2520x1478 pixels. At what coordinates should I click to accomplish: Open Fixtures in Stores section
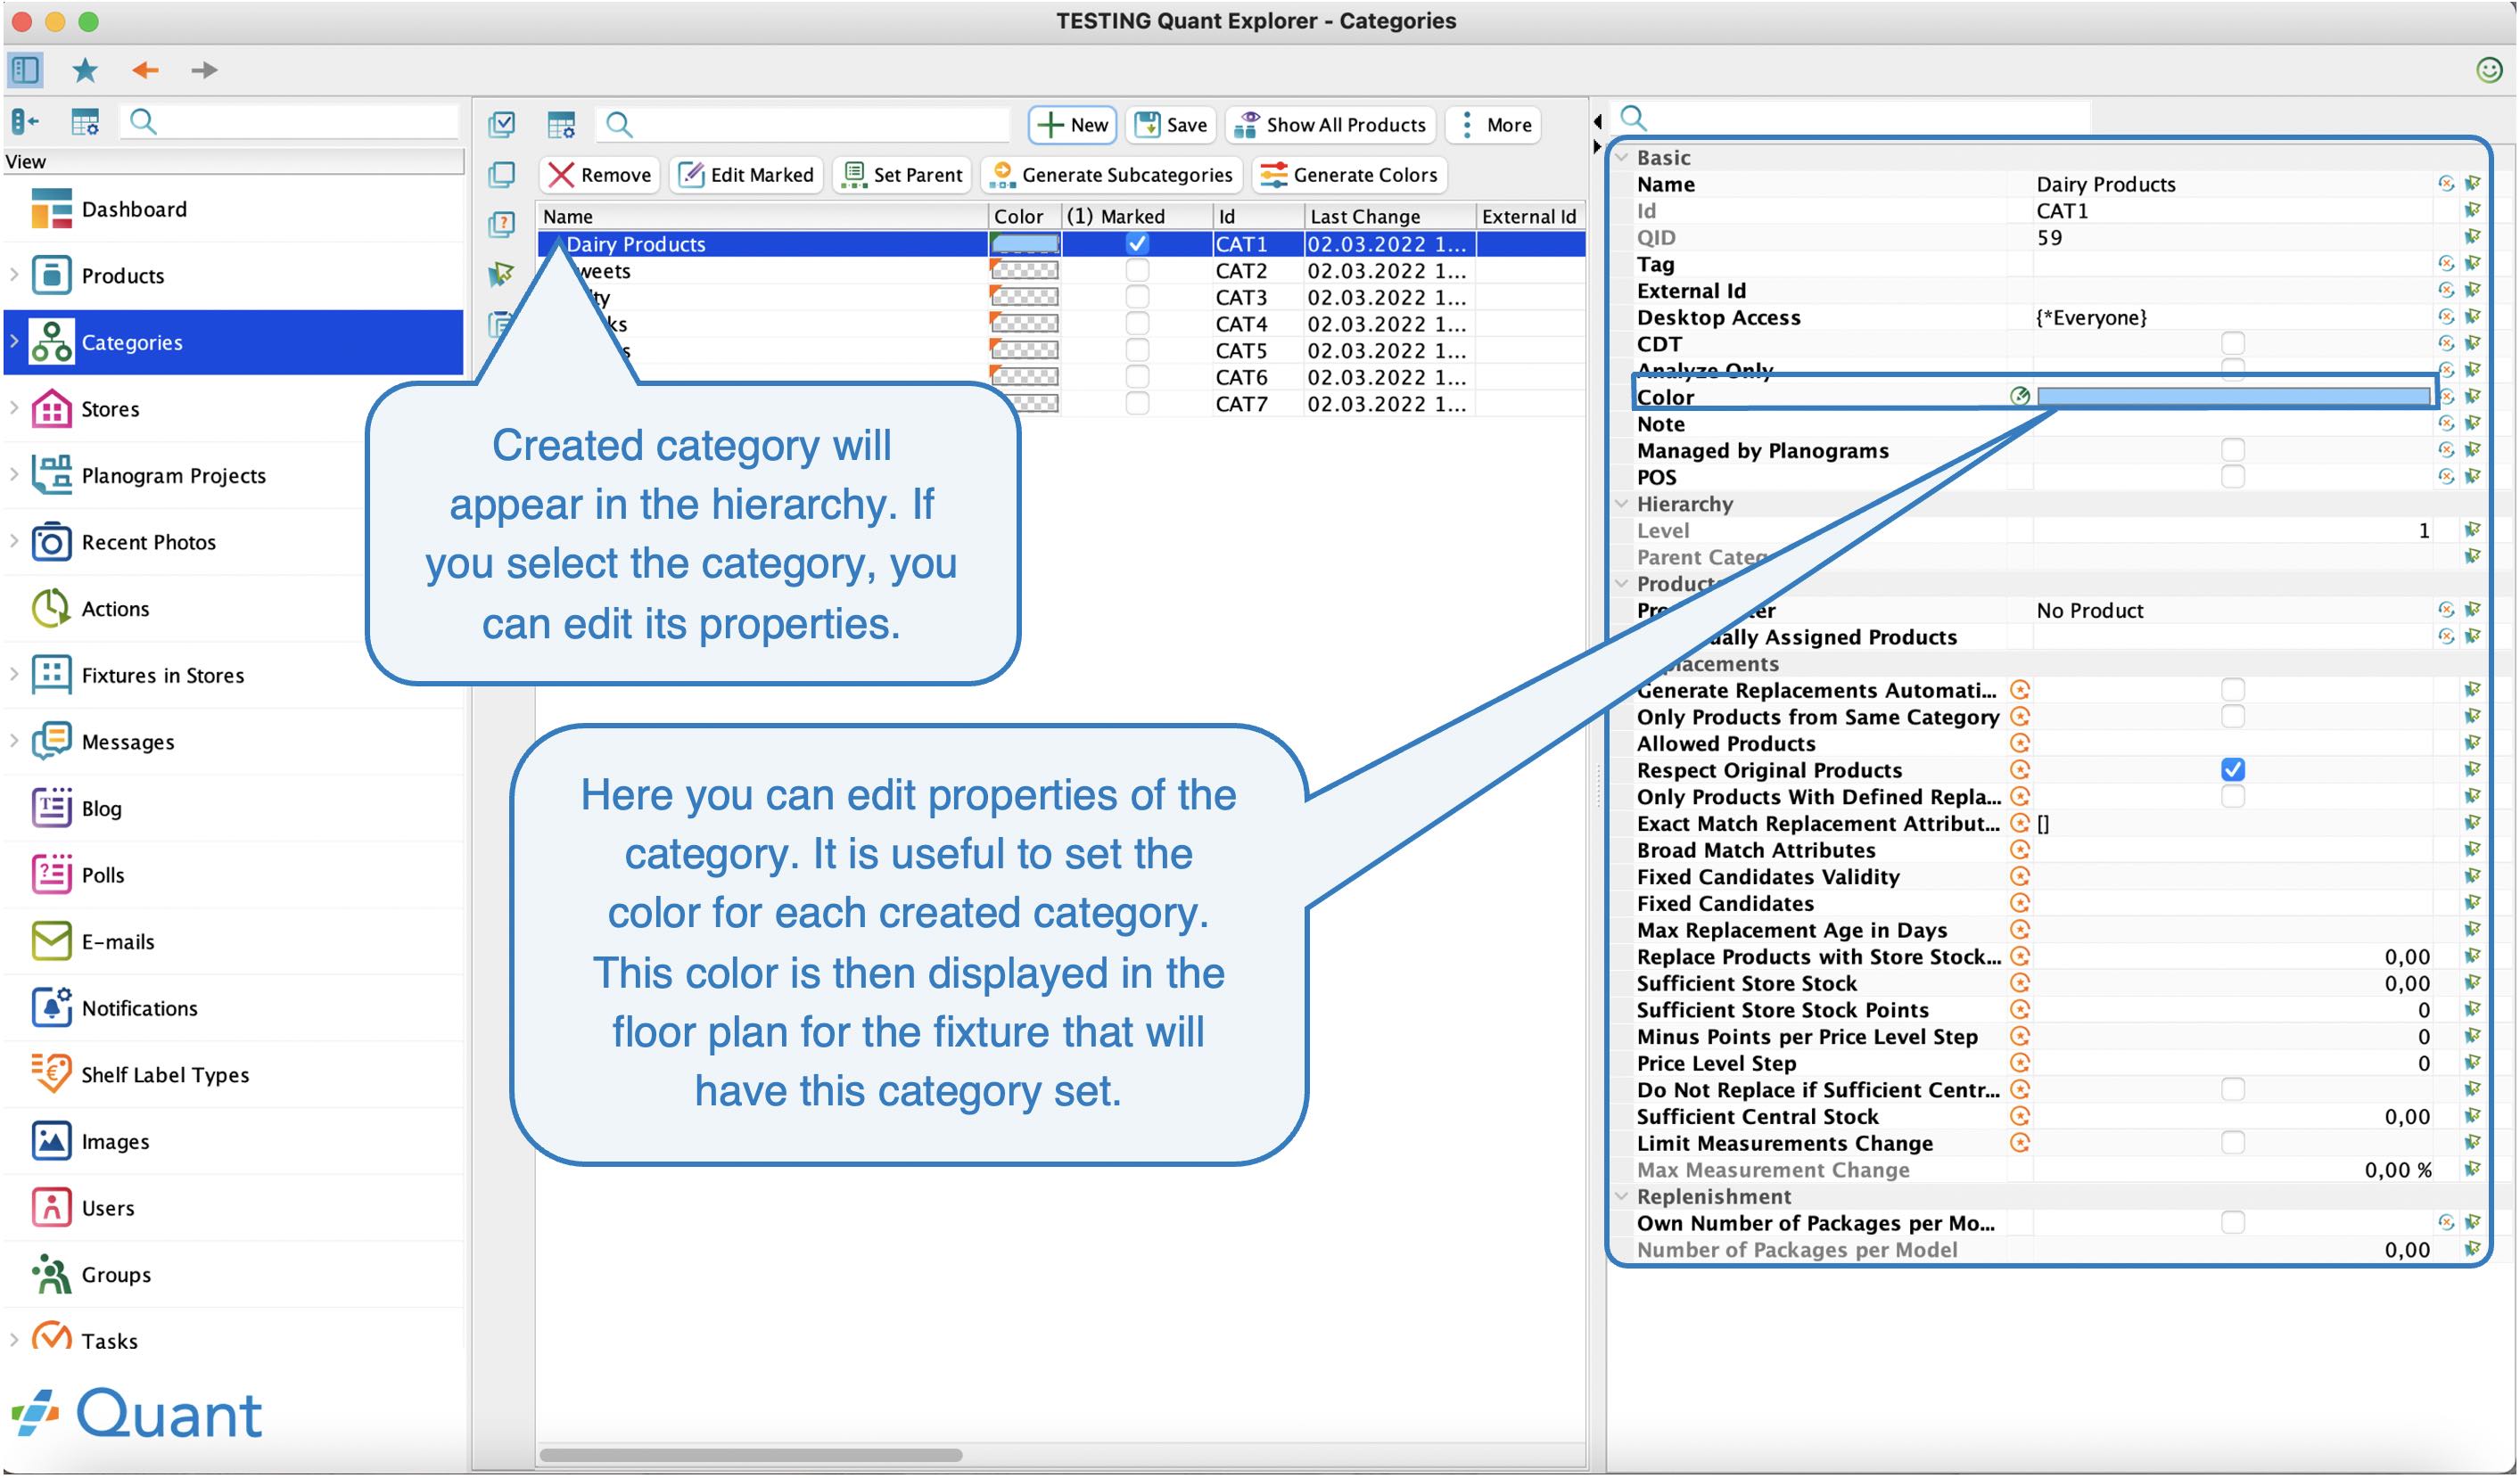pyautogui.click(x=162, y=675)
